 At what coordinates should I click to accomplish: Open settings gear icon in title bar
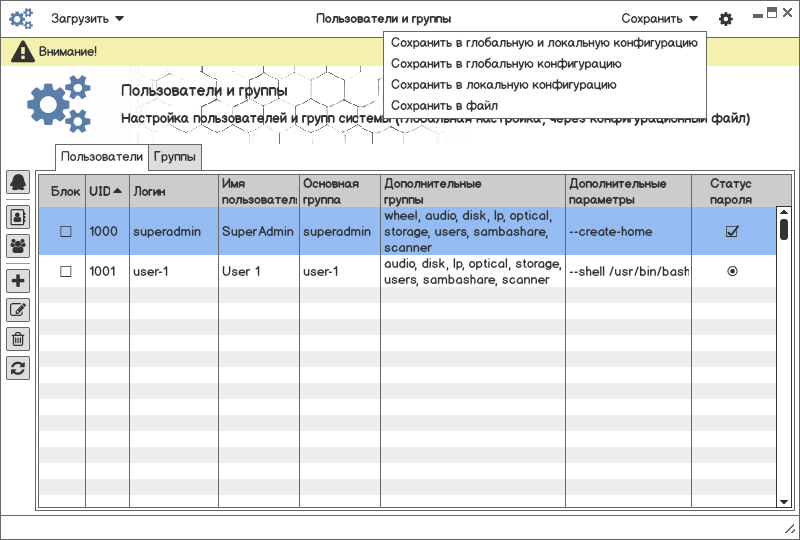point(726,19)
